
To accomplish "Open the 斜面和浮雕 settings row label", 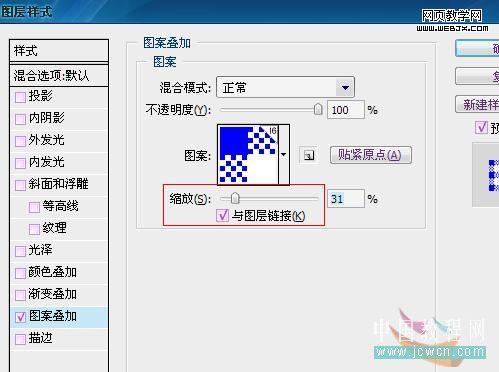I will (x=58, y=184).
